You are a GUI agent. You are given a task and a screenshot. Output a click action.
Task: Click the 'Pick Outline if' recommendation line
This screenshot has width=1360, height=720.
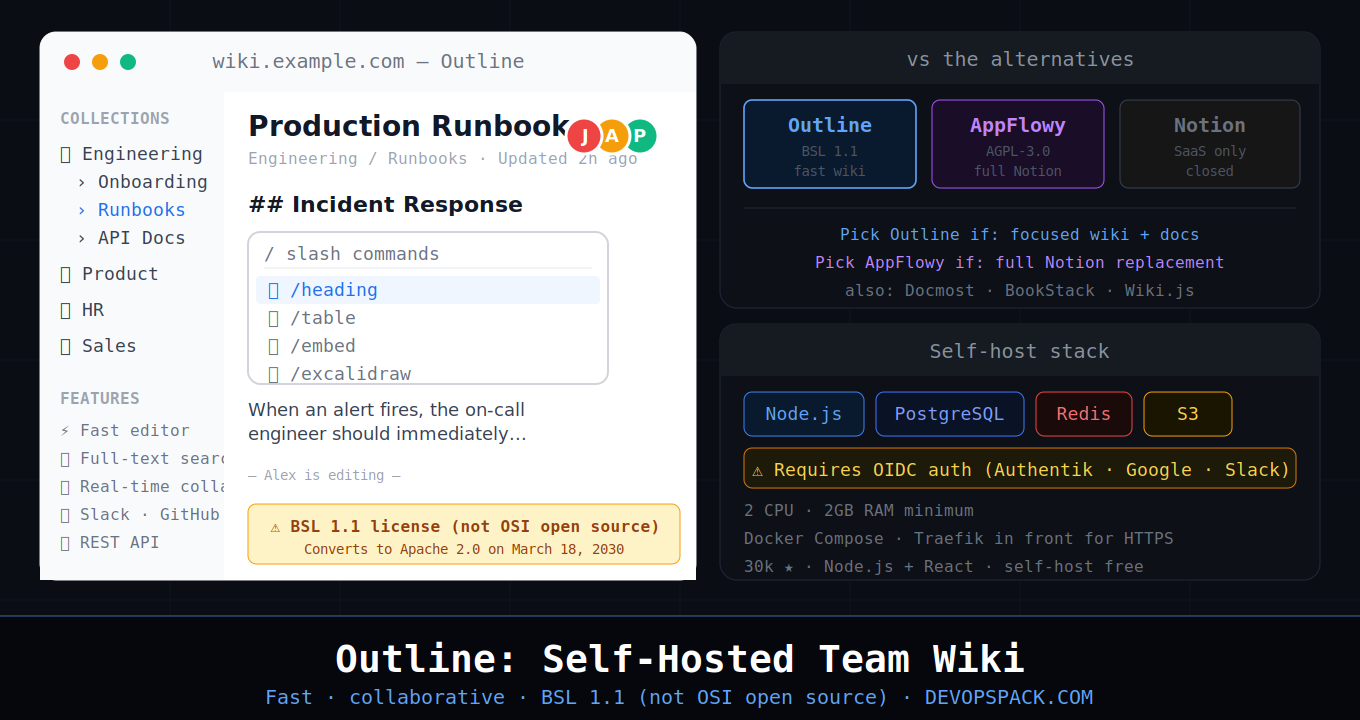click(1020, 235)
